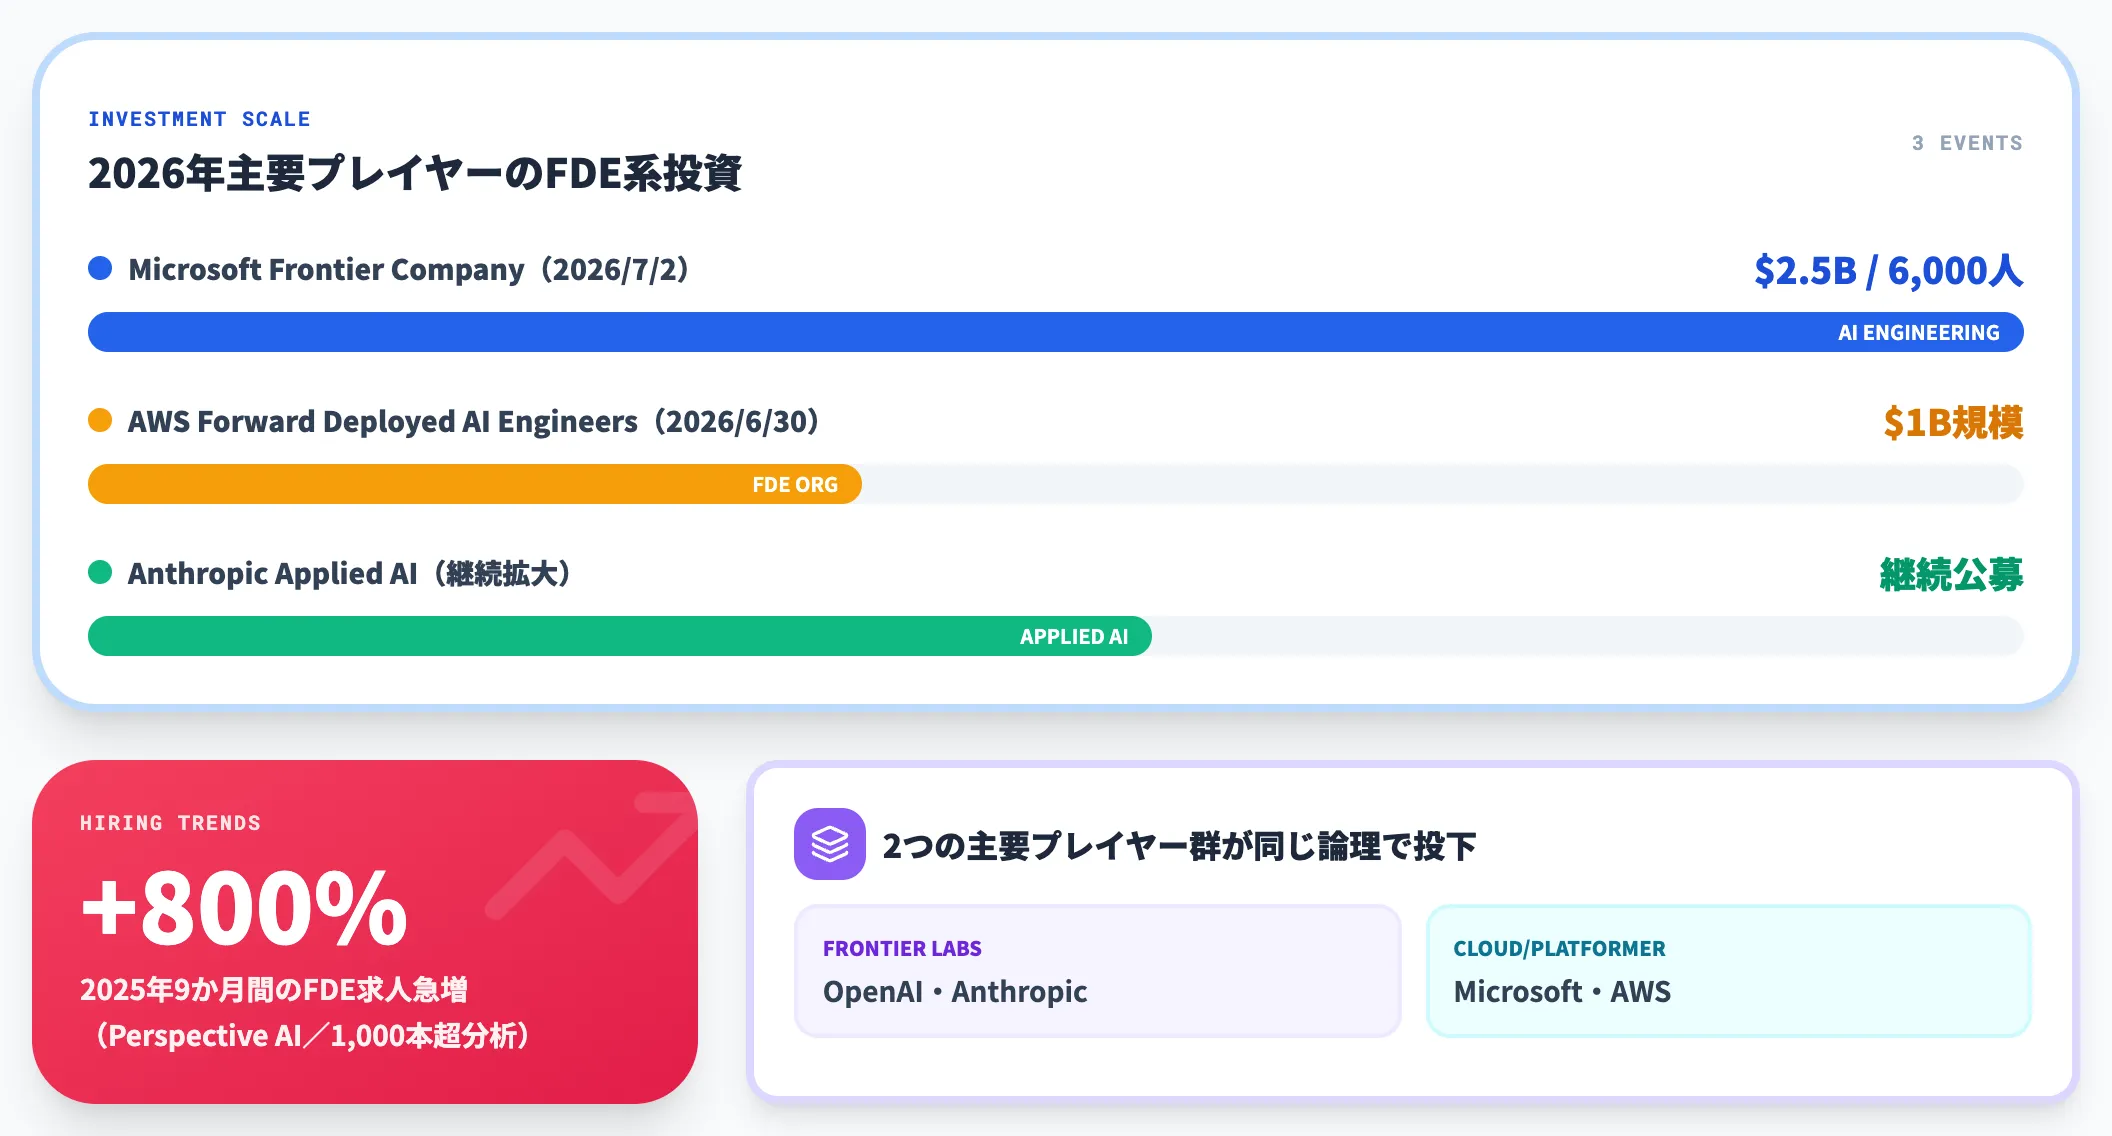Click heading 2つの主要プレイヤー群が同じ論理で投下
2112x1136 pixels.
1179,846
